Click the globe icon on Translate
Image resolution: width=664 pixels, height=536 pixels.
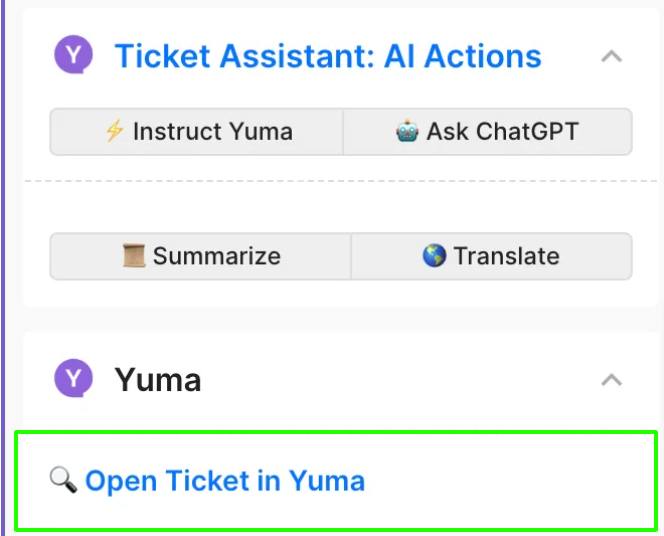[434, 256]
